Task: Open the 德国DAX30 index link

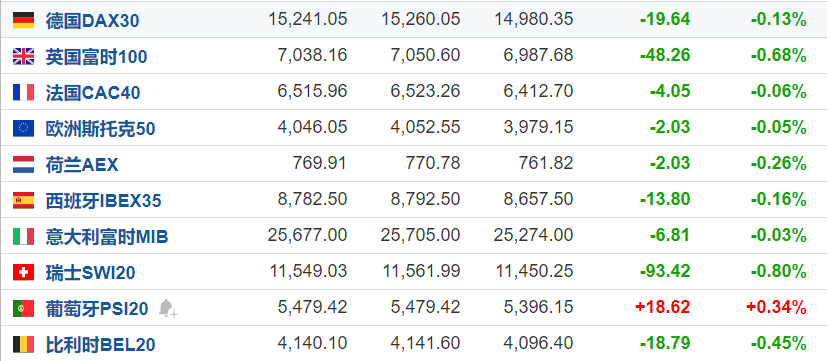Action: coord(92,21)
